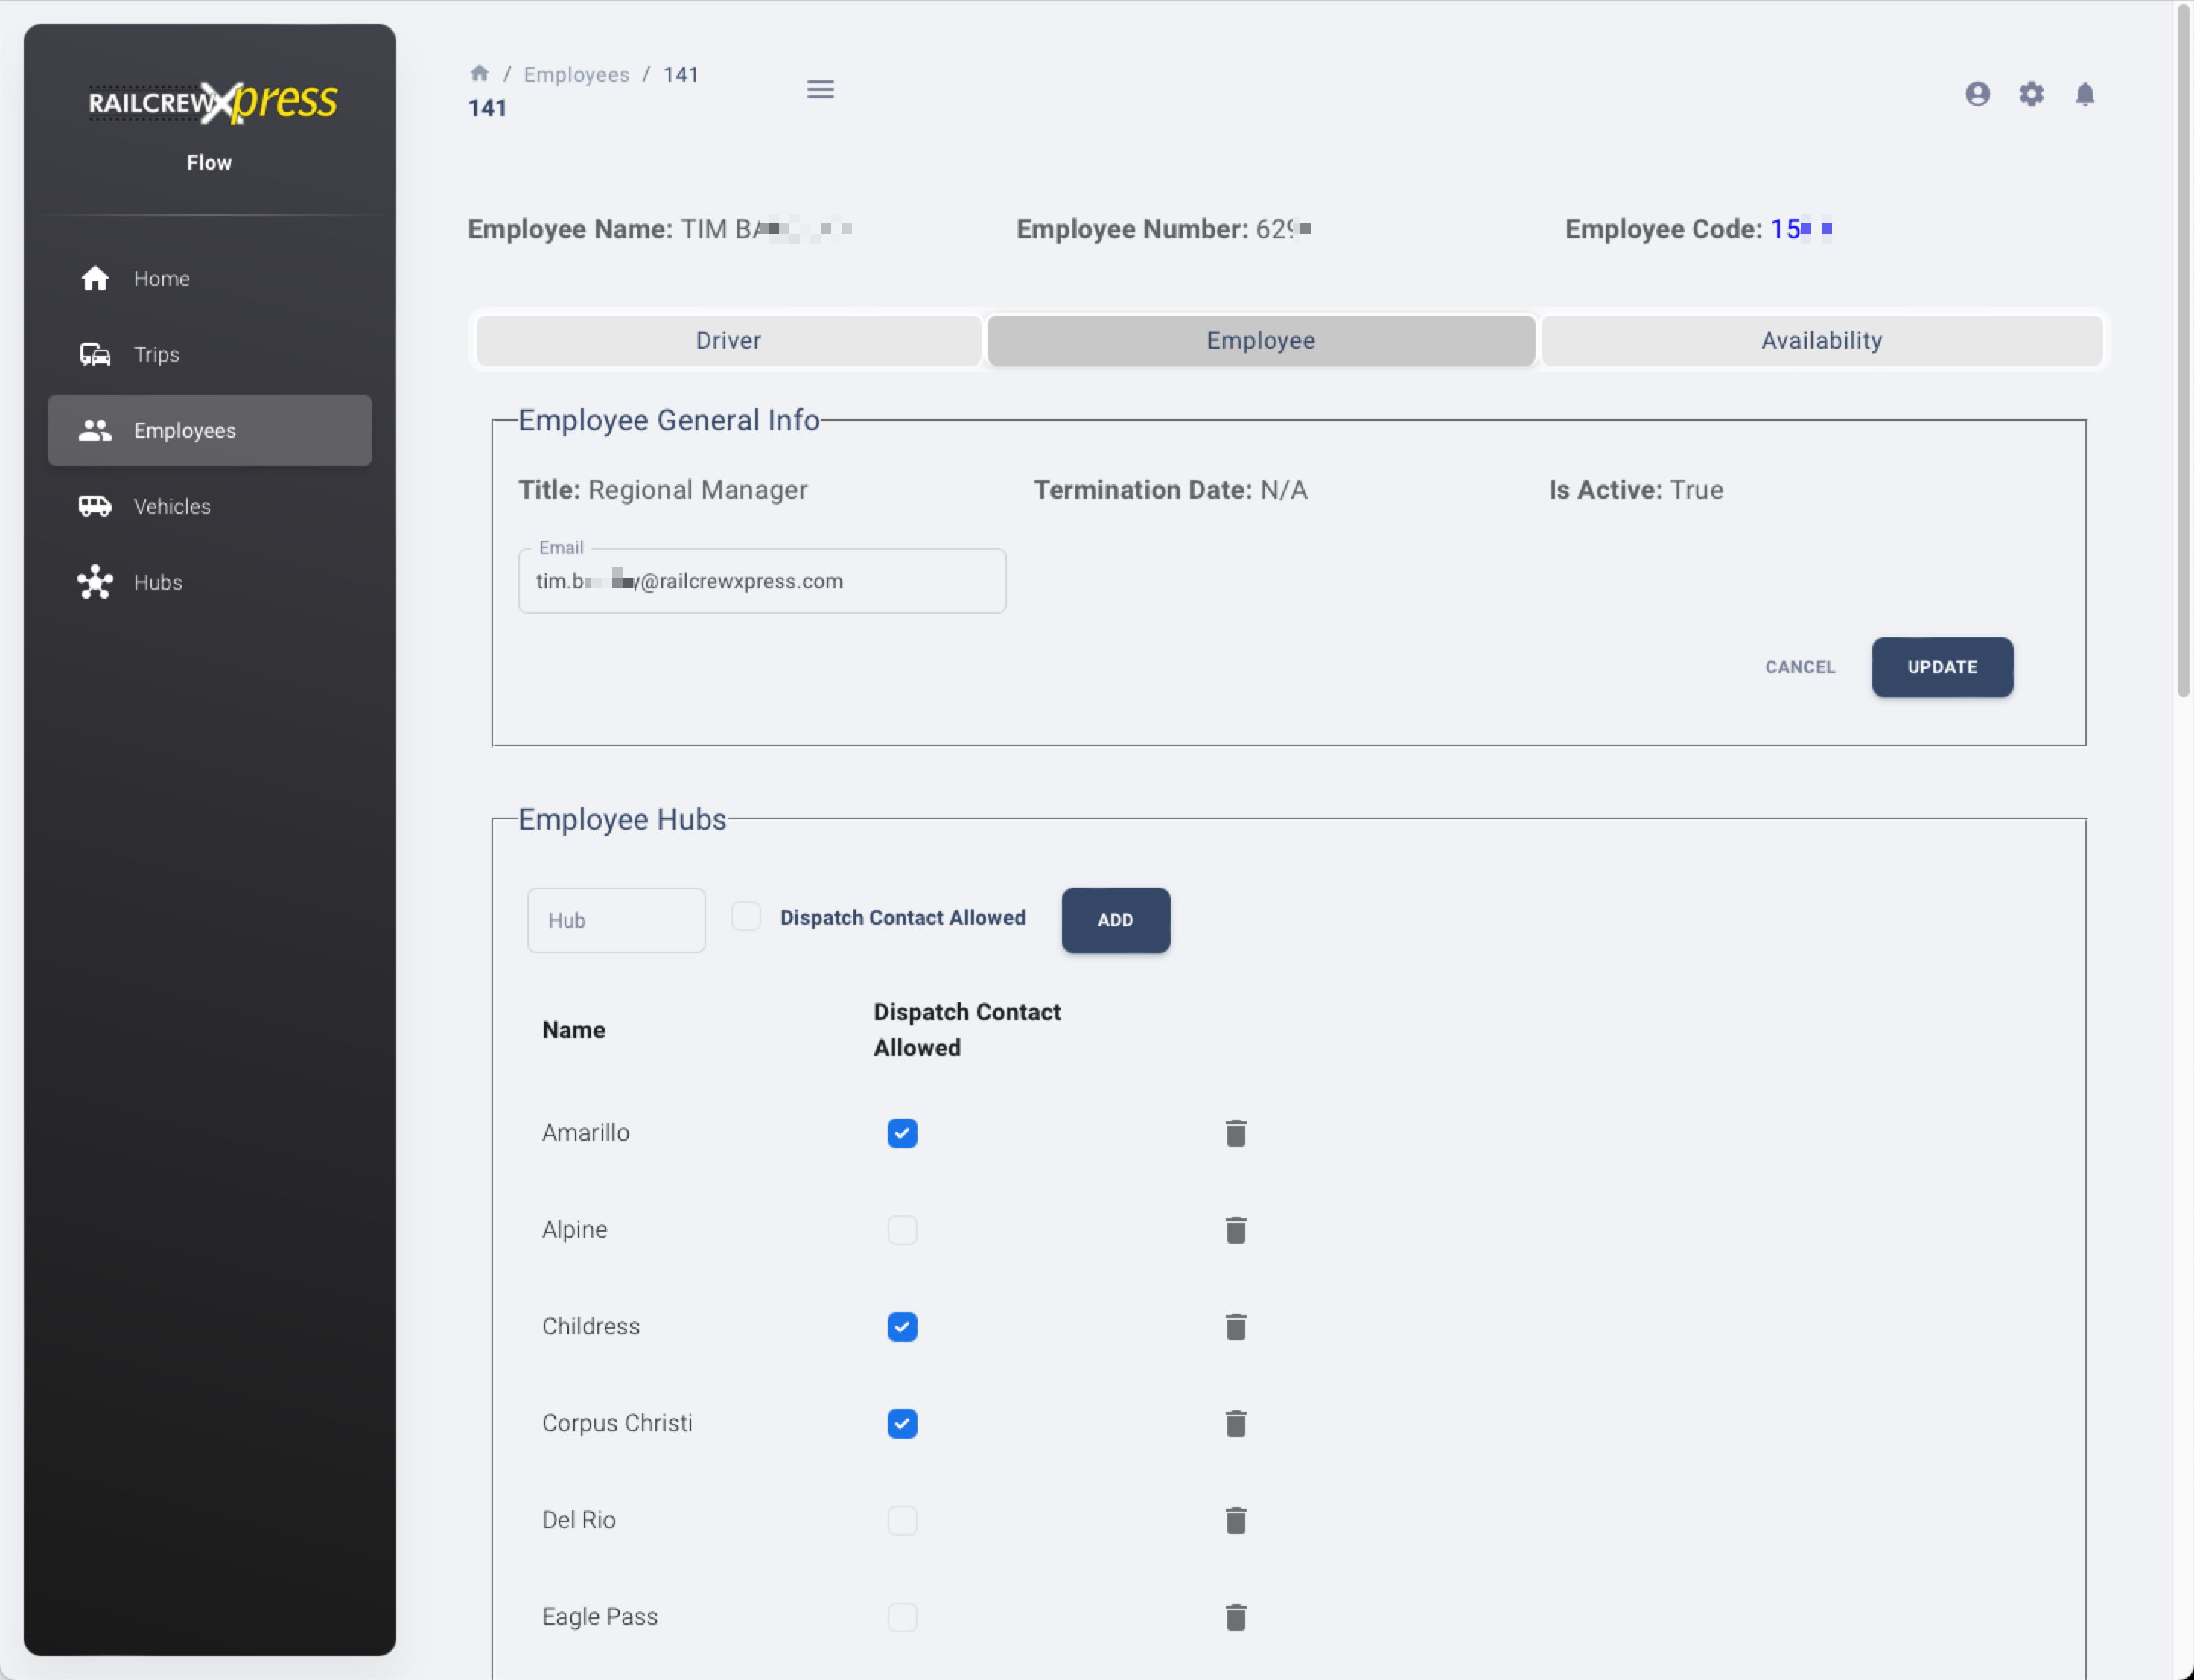View notifications via the bell icon
Screen dimensions: 2194x1680
[x=2085, y=94]
